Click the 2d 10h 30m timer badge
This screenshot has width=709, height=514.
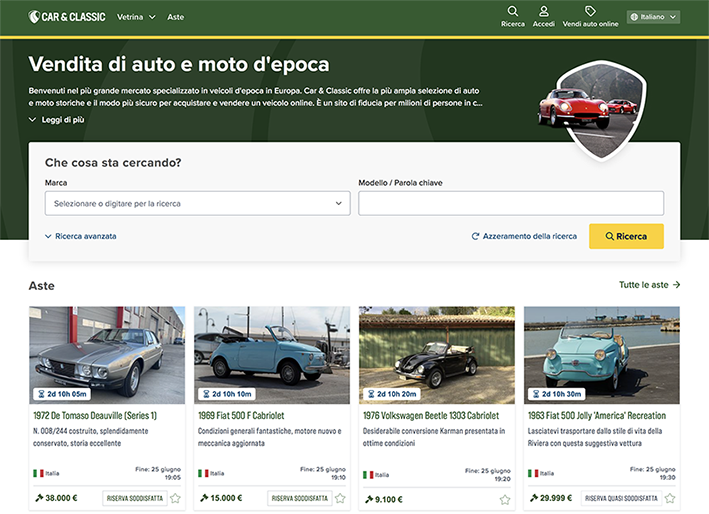click(x=557, y=394)
